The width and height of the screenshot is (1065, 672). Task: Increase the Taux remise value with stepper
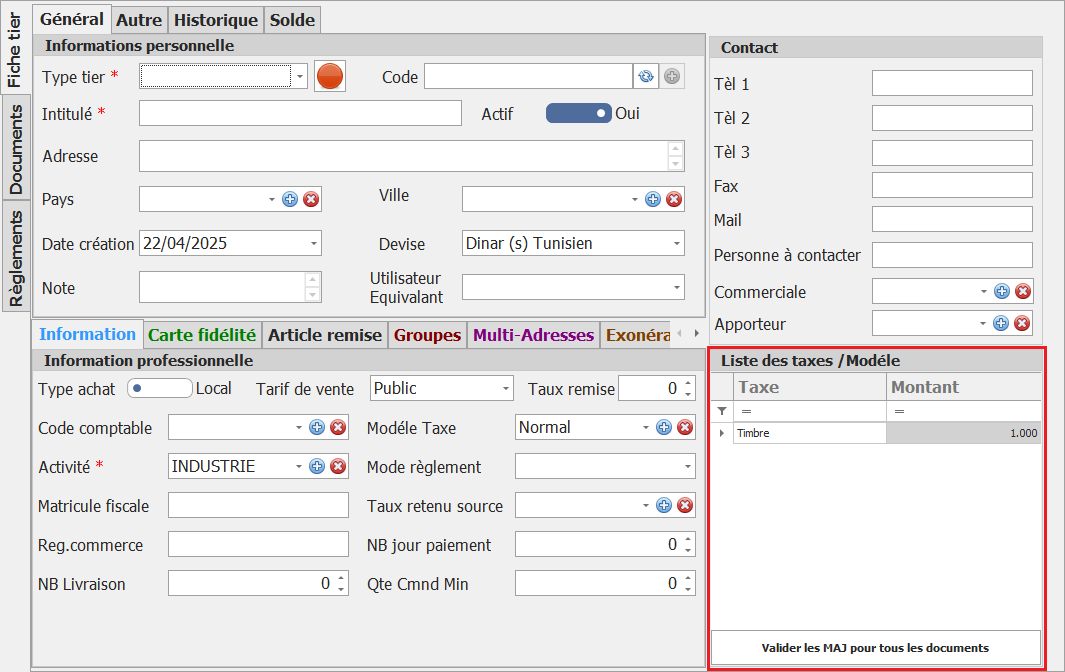click(689, 383)
